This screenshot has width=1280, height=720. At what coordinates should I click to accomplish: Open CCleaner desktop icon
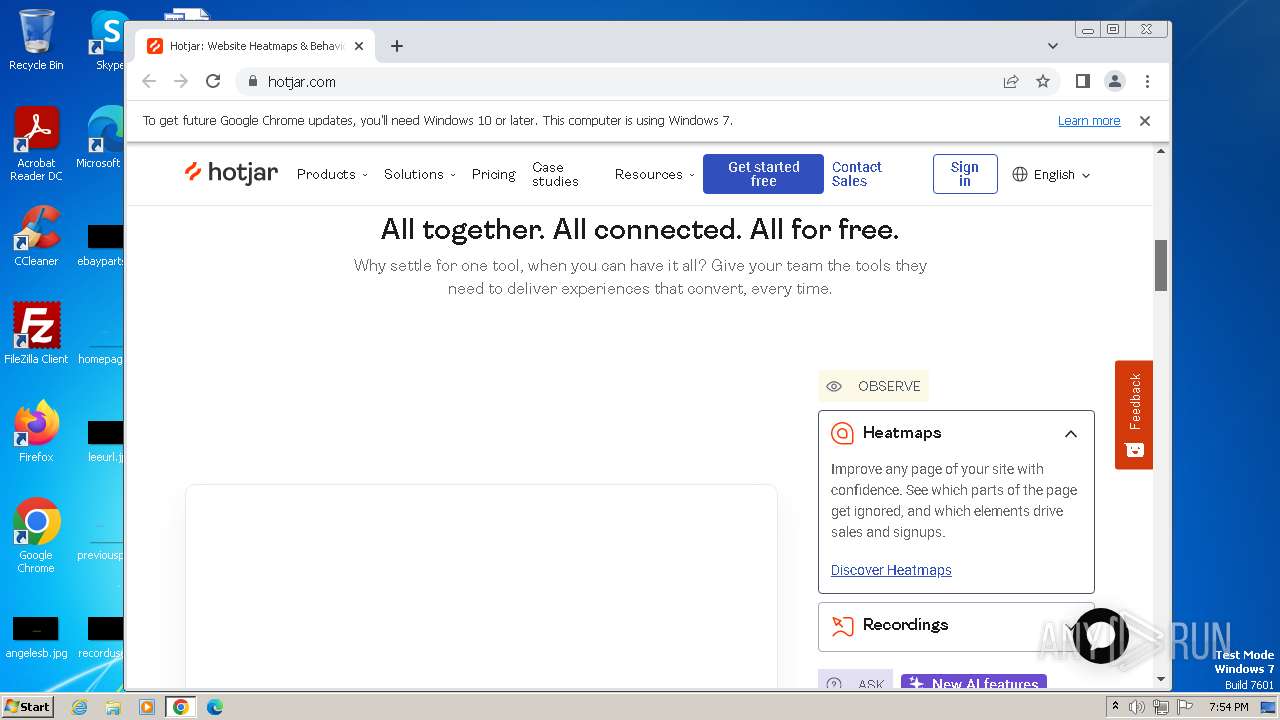pos(36,236)
